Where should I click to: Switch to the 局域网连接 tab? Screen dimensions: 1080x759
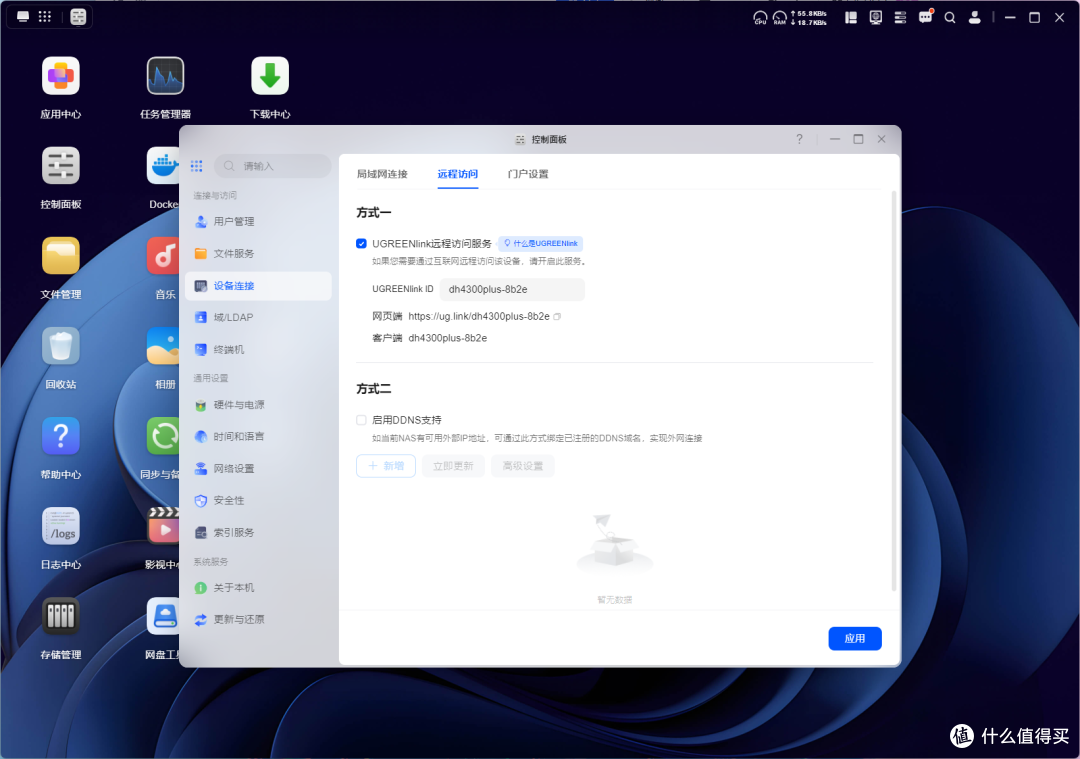click(x=382, y=174)
